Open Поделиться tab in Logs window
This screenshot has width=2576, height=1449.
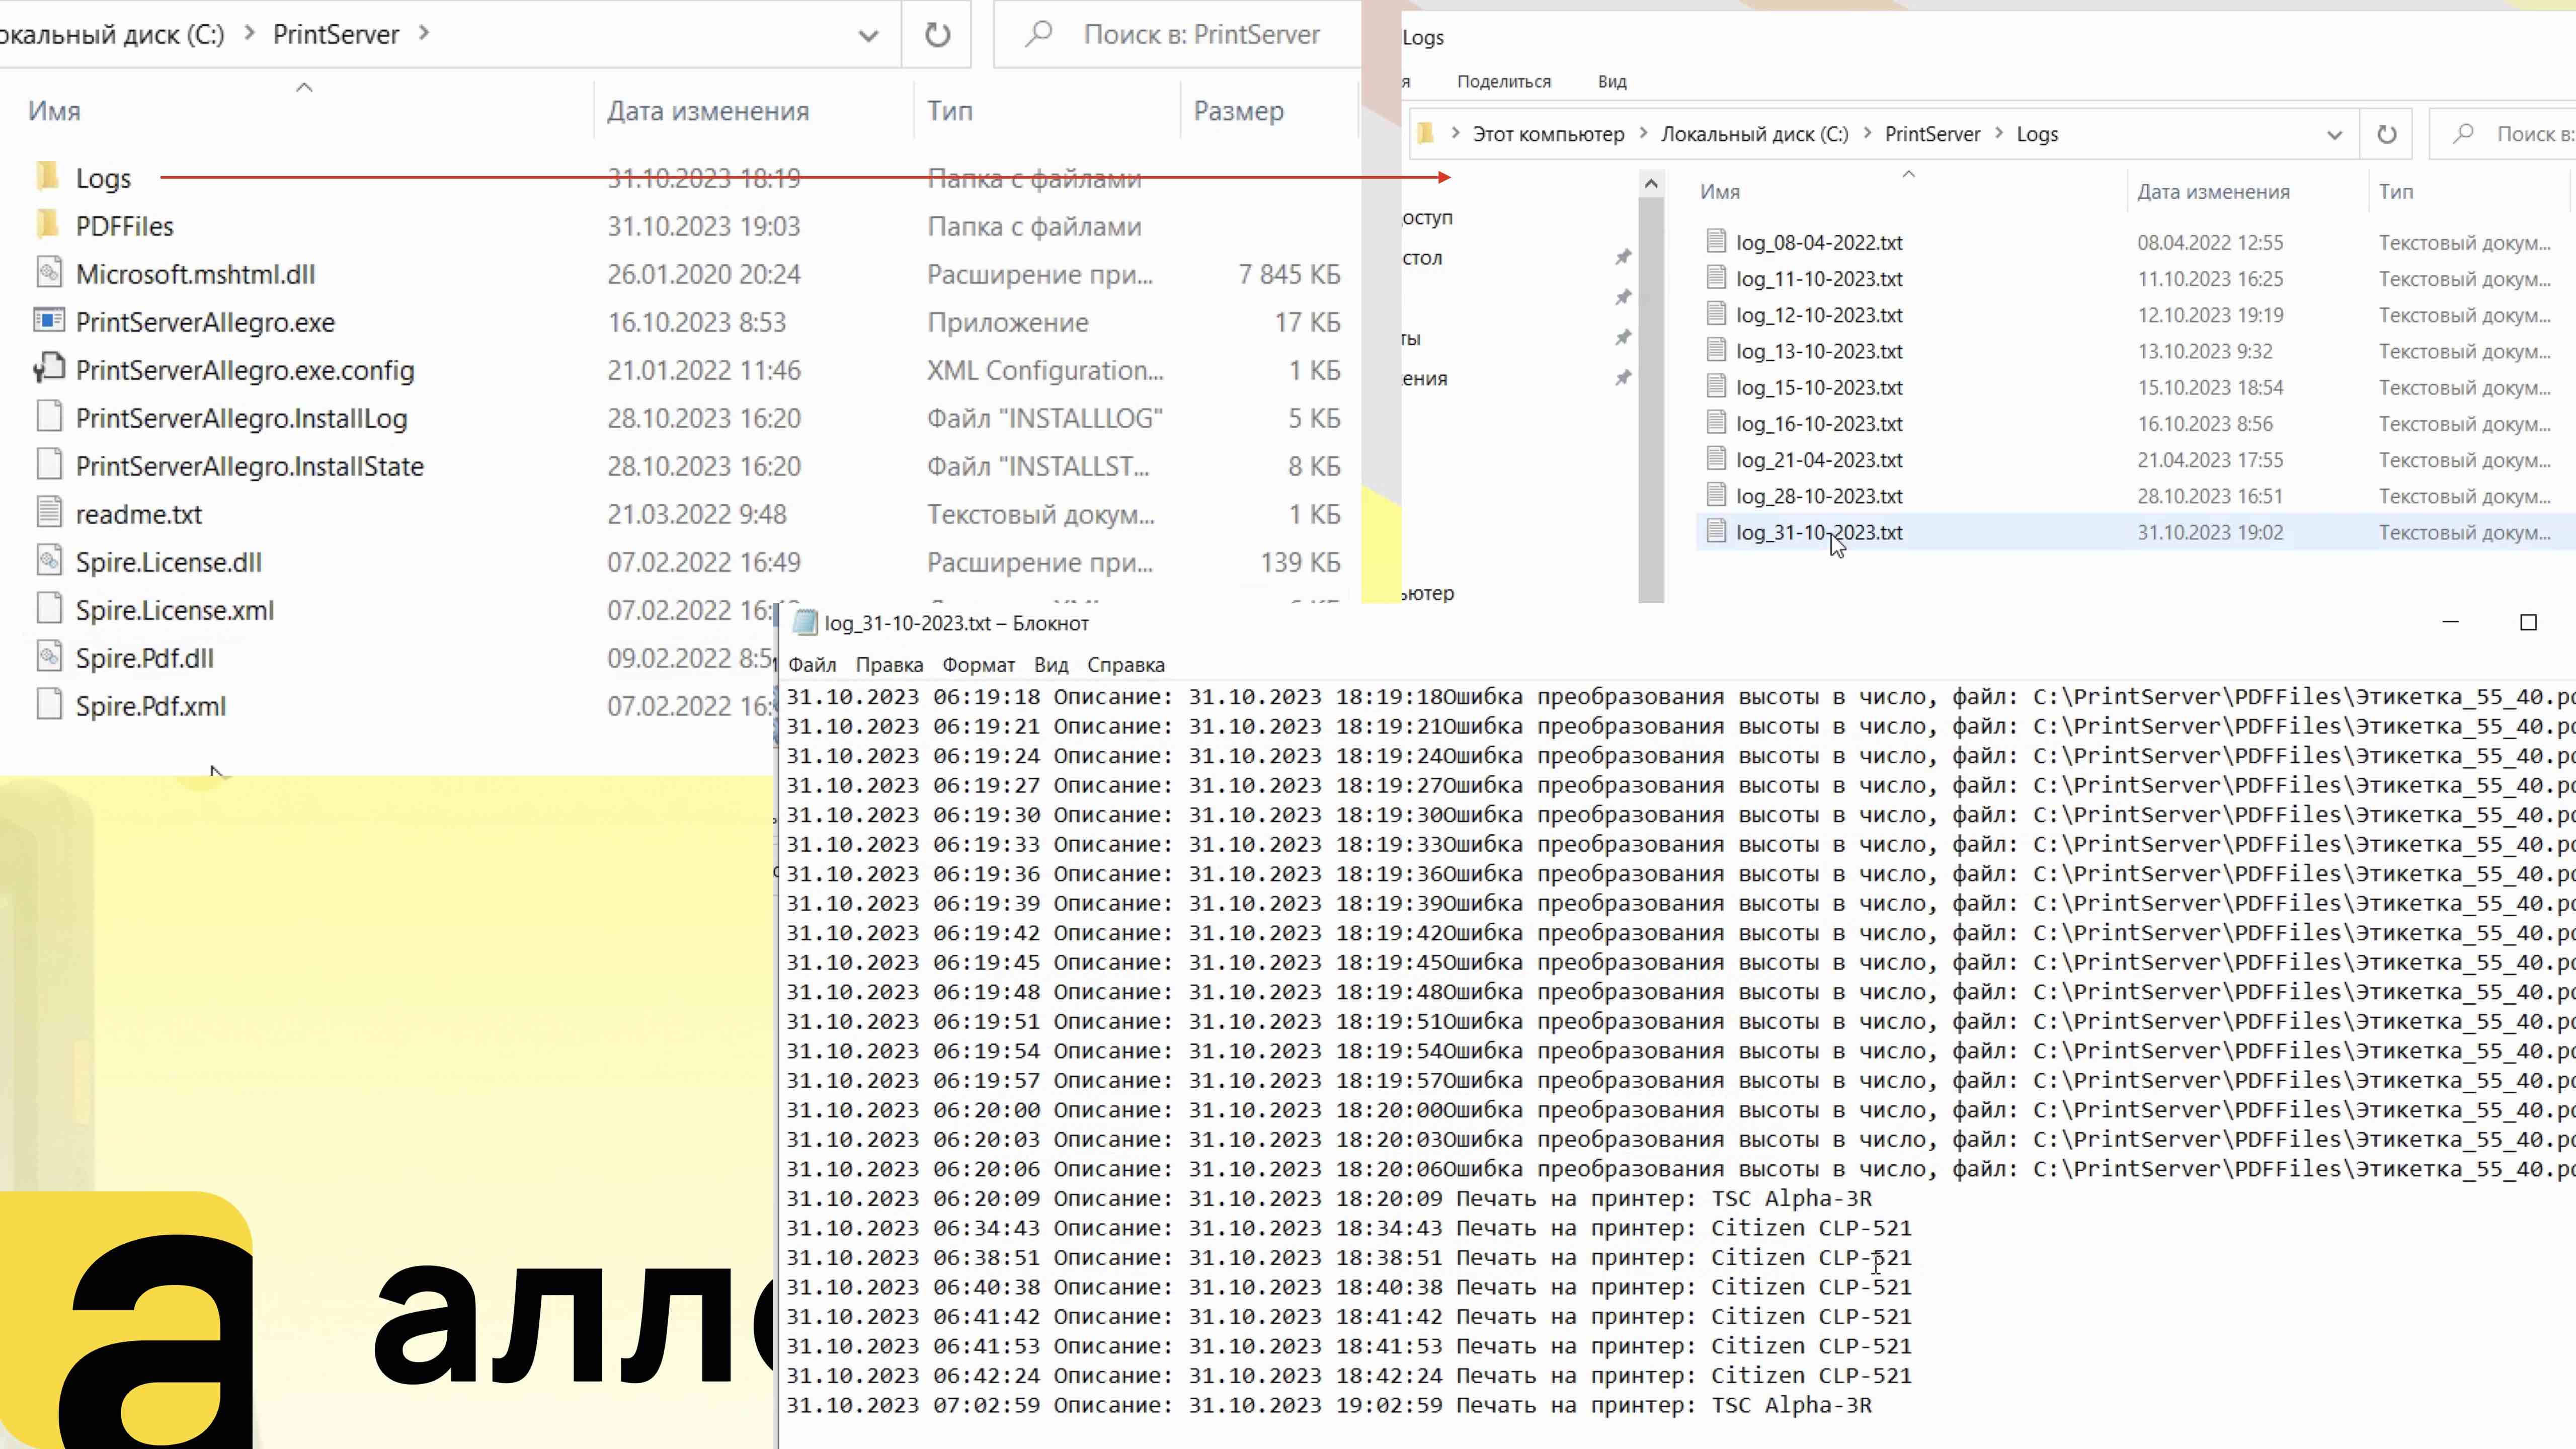coord(1504,82)
